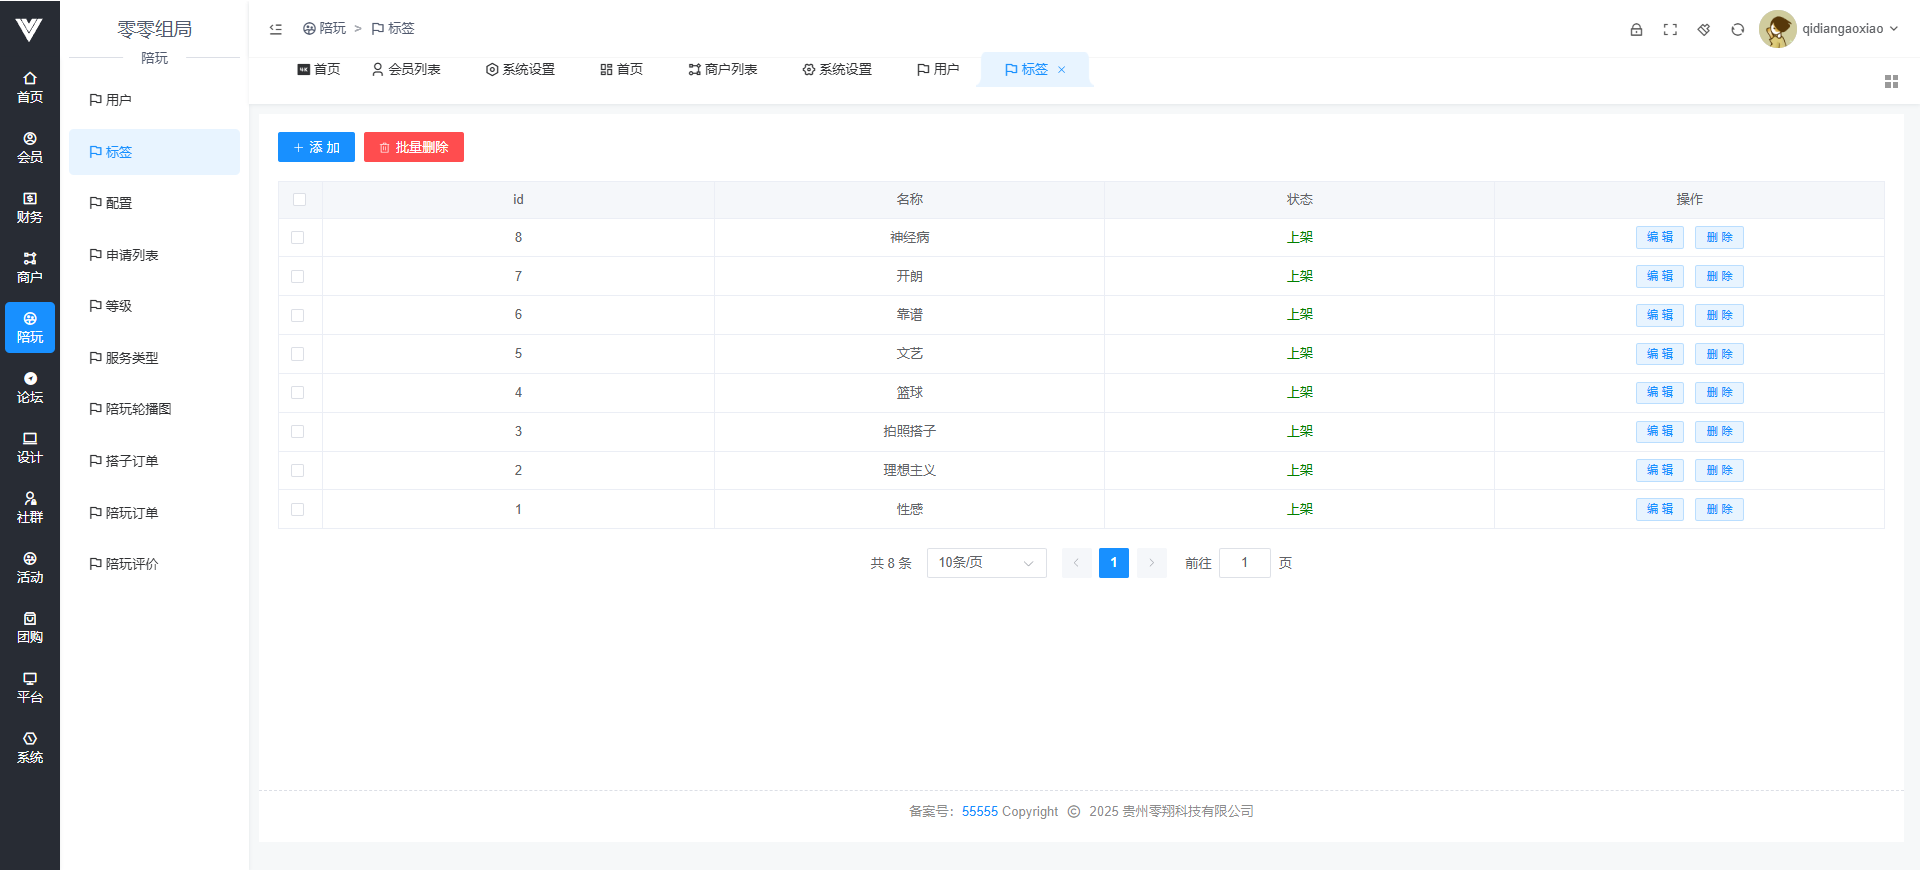Click the grid tab-options icon at right
Screen dimensions: 1920x870
pyautogui.click(x=1891, y=81)
